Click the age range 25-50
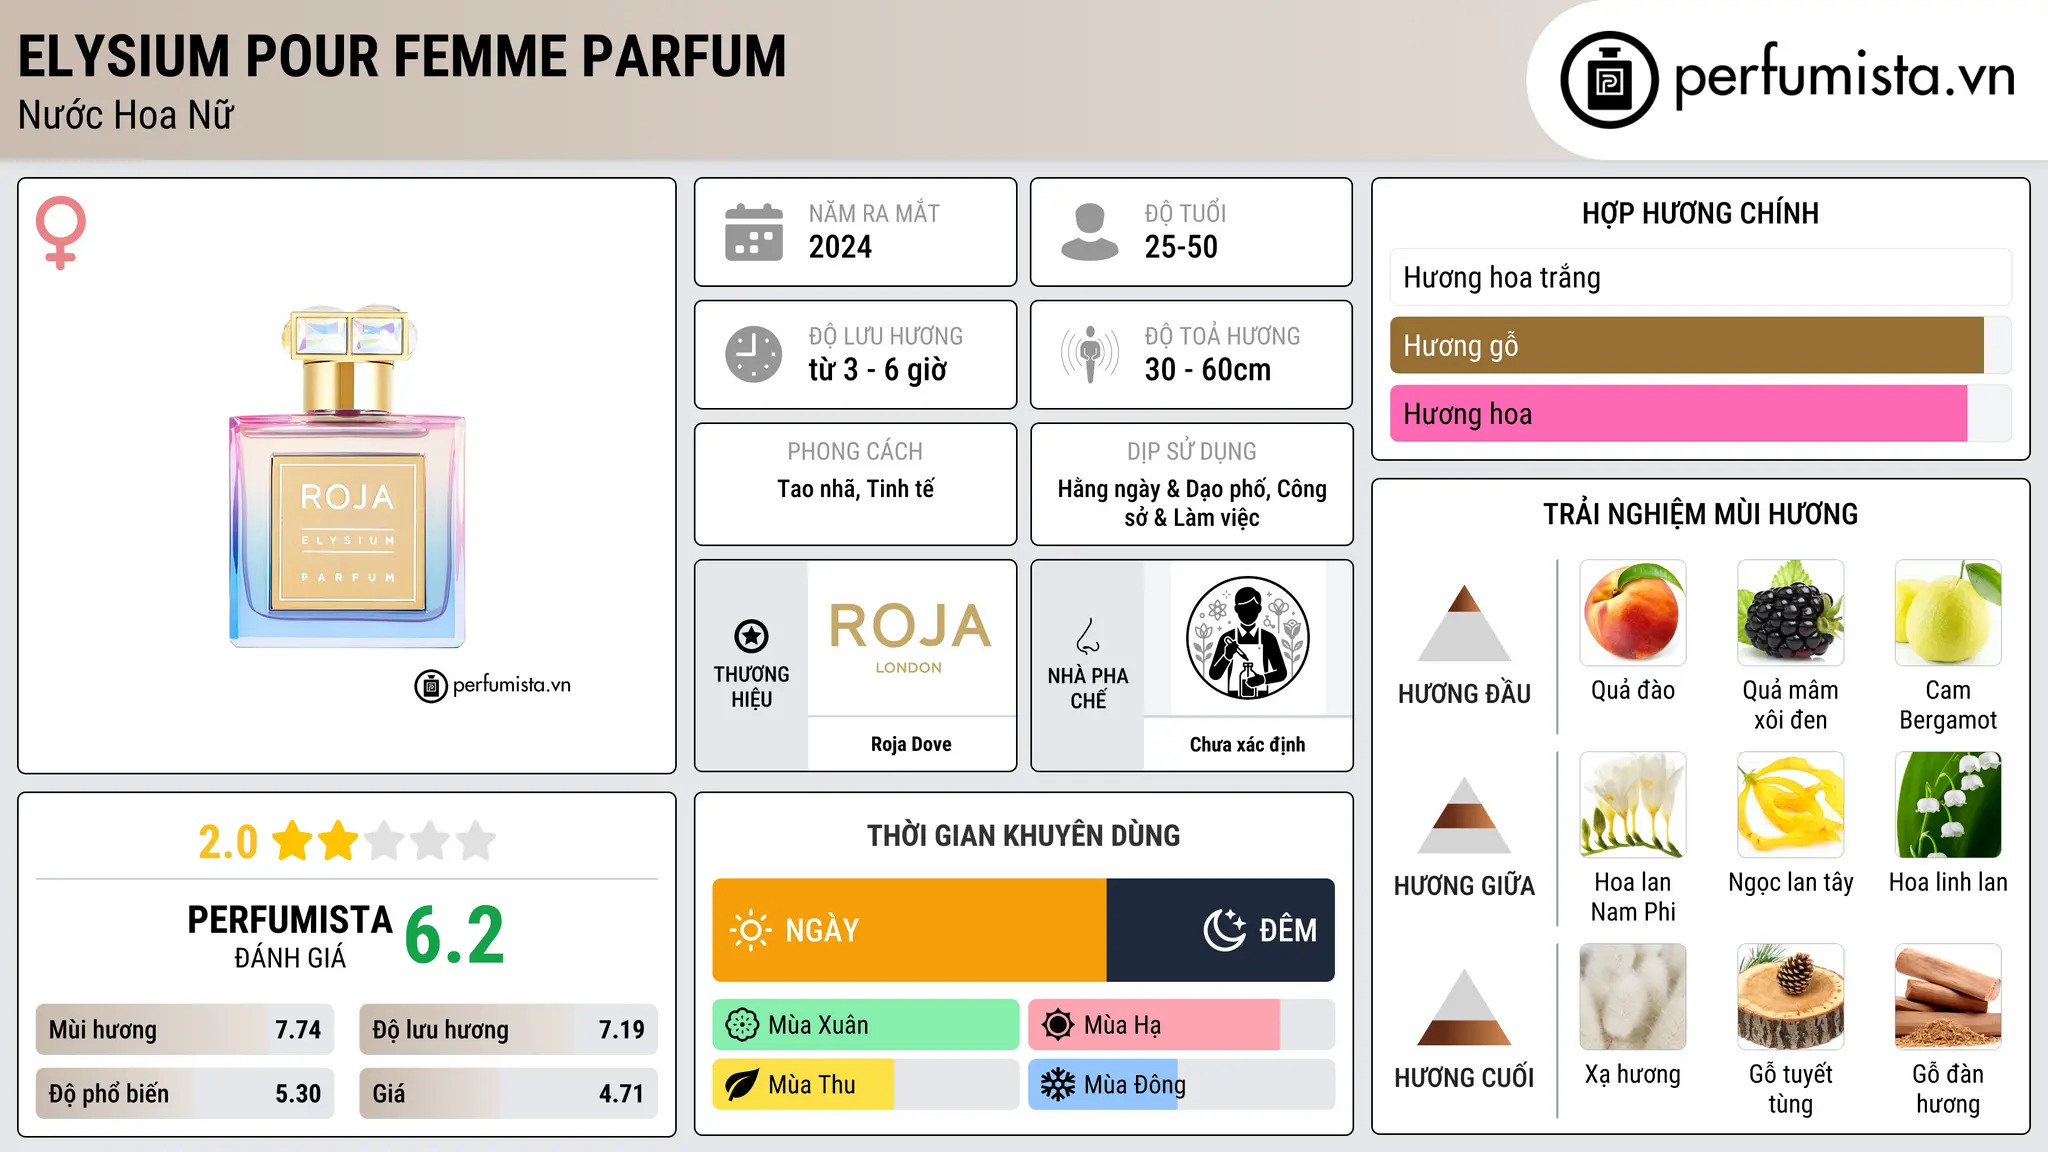The width and height of the screenshot is (2048, 1152). click(1181, 247)
